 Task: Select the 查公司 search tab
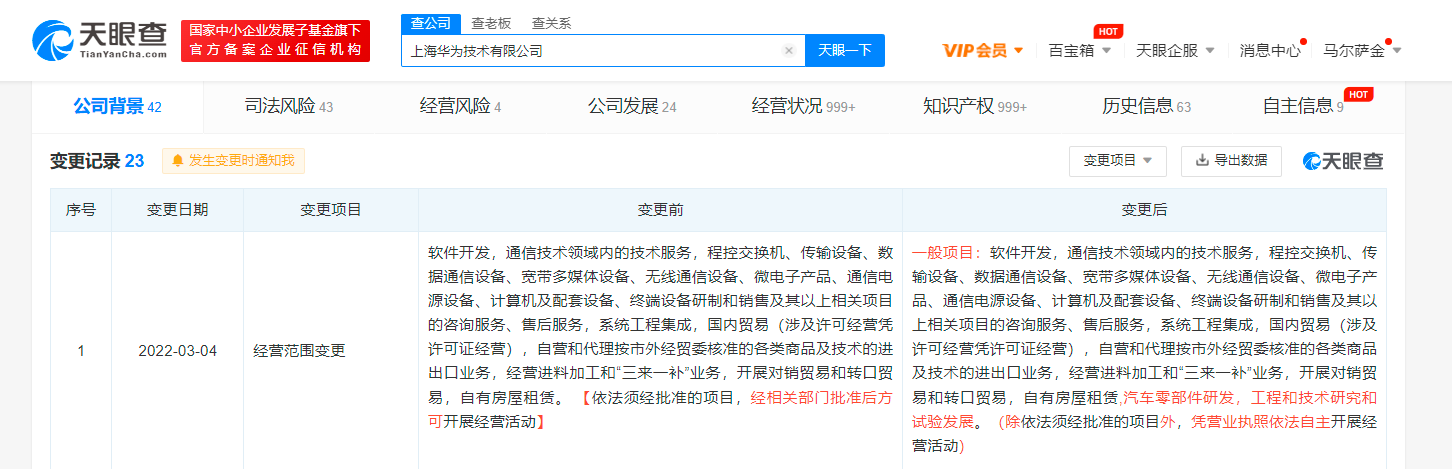[x=431, y=23]
